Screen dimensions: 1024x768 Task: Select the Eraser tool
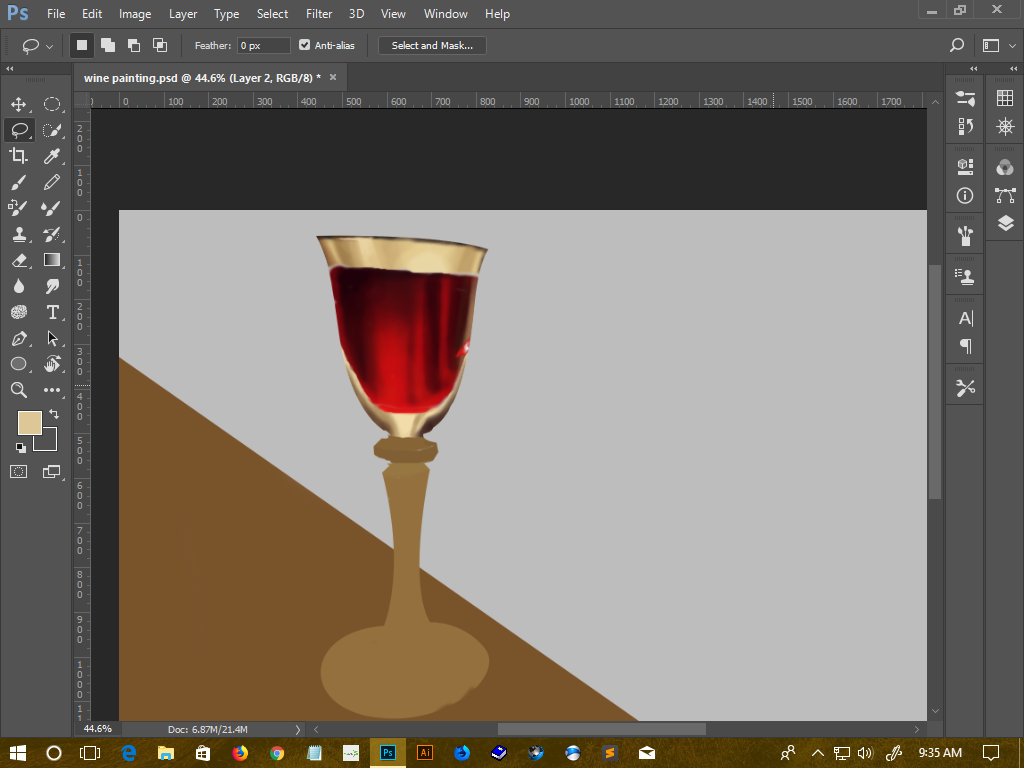point(19,260)
